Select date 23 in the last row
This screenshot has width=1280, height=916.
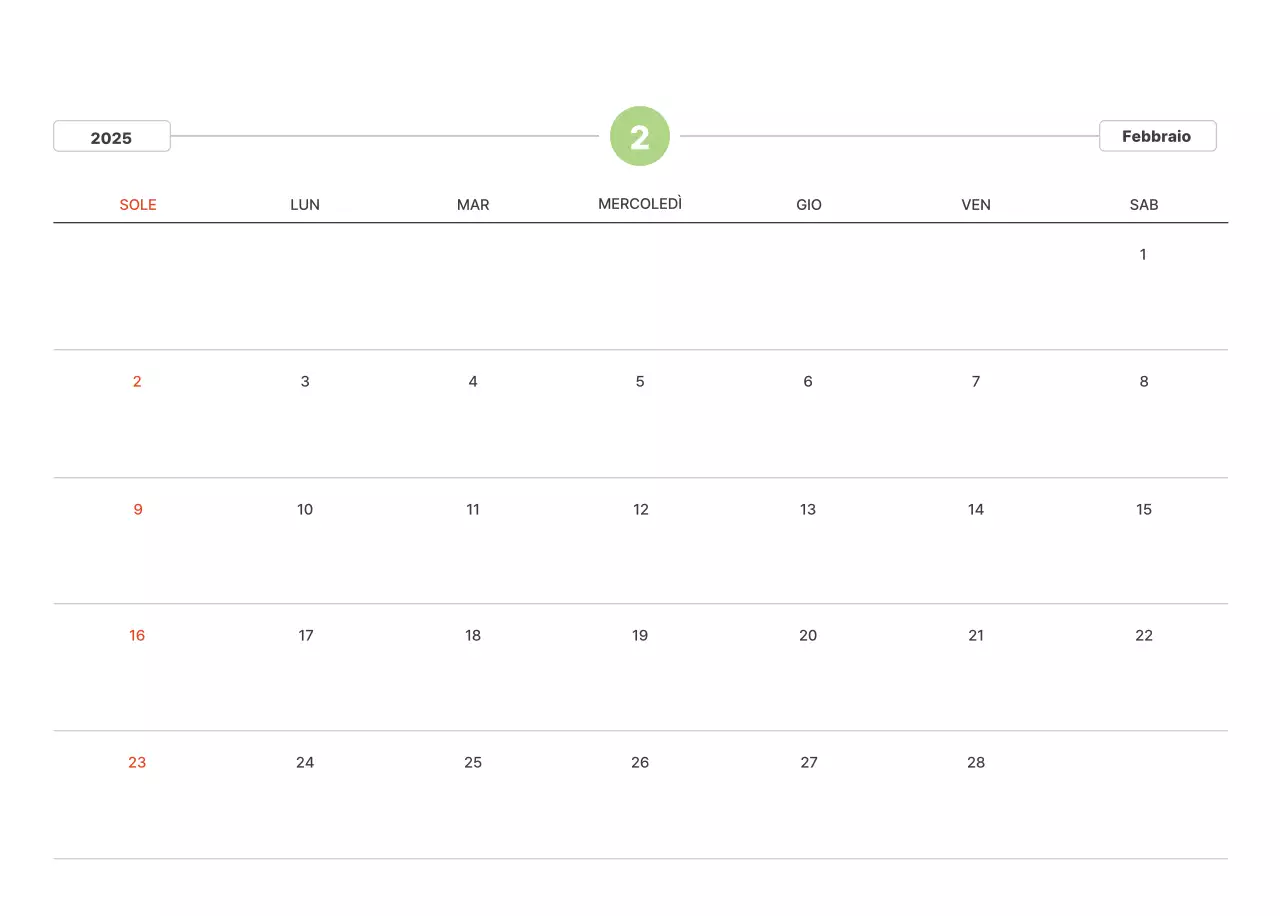tap(137, 763)
